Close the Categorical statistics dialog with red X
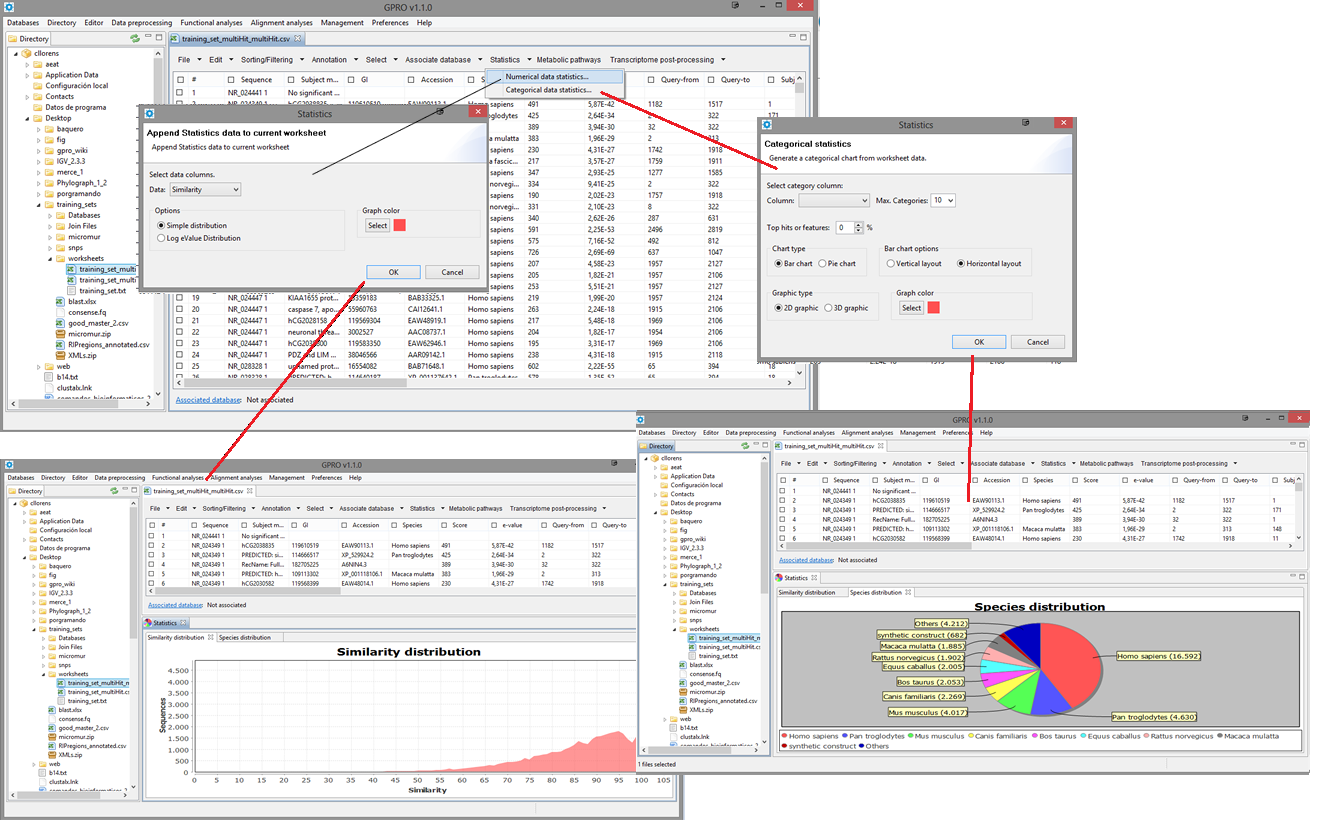 tap(1062, 124)
